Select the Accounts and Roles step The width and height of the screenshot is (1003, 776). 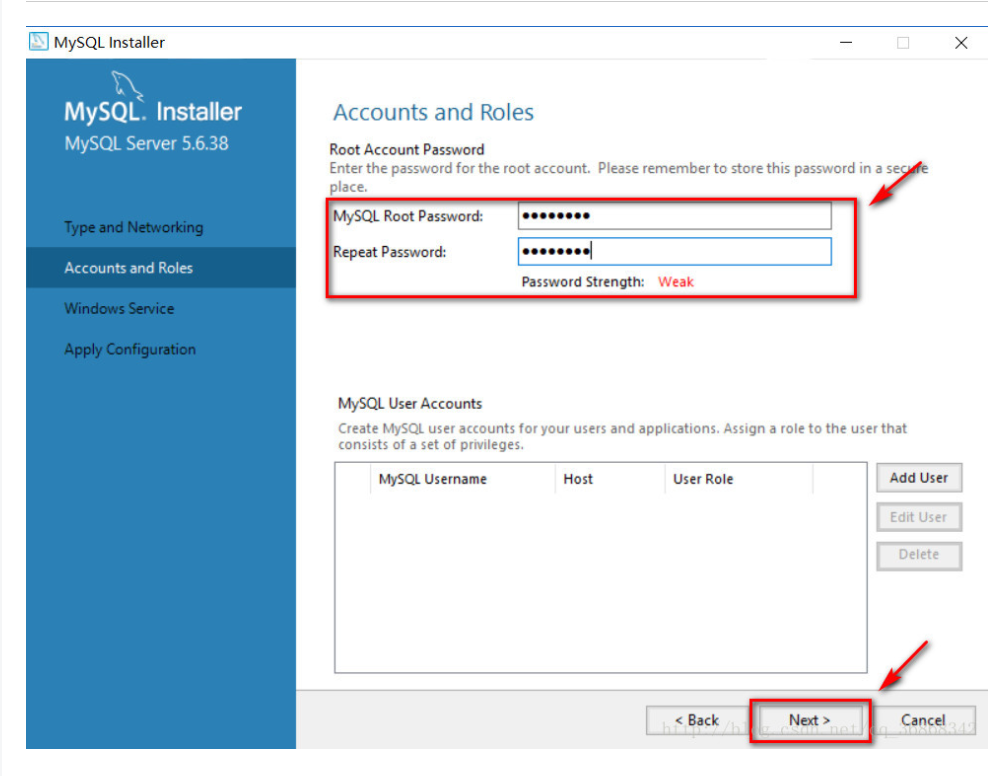pyautogui.click(x=161, y=267)
